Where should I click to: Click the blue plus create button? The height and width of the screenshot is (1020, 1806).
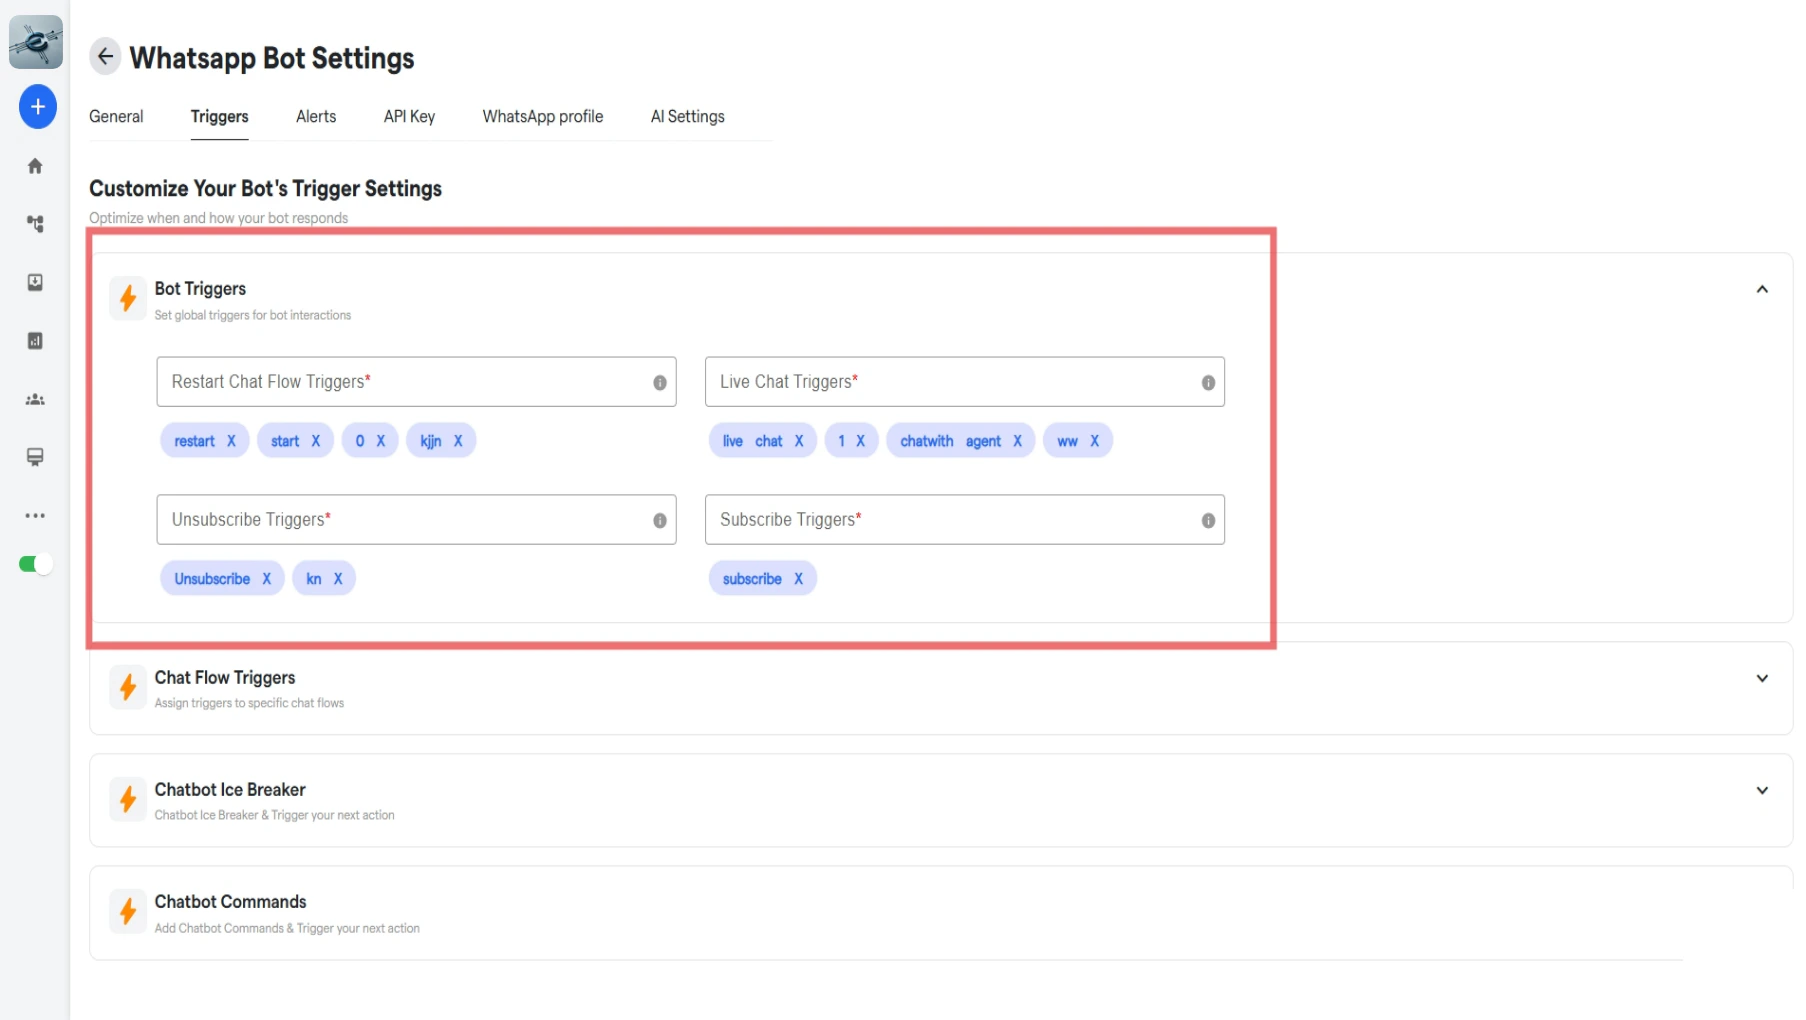(x=38, y=107)
